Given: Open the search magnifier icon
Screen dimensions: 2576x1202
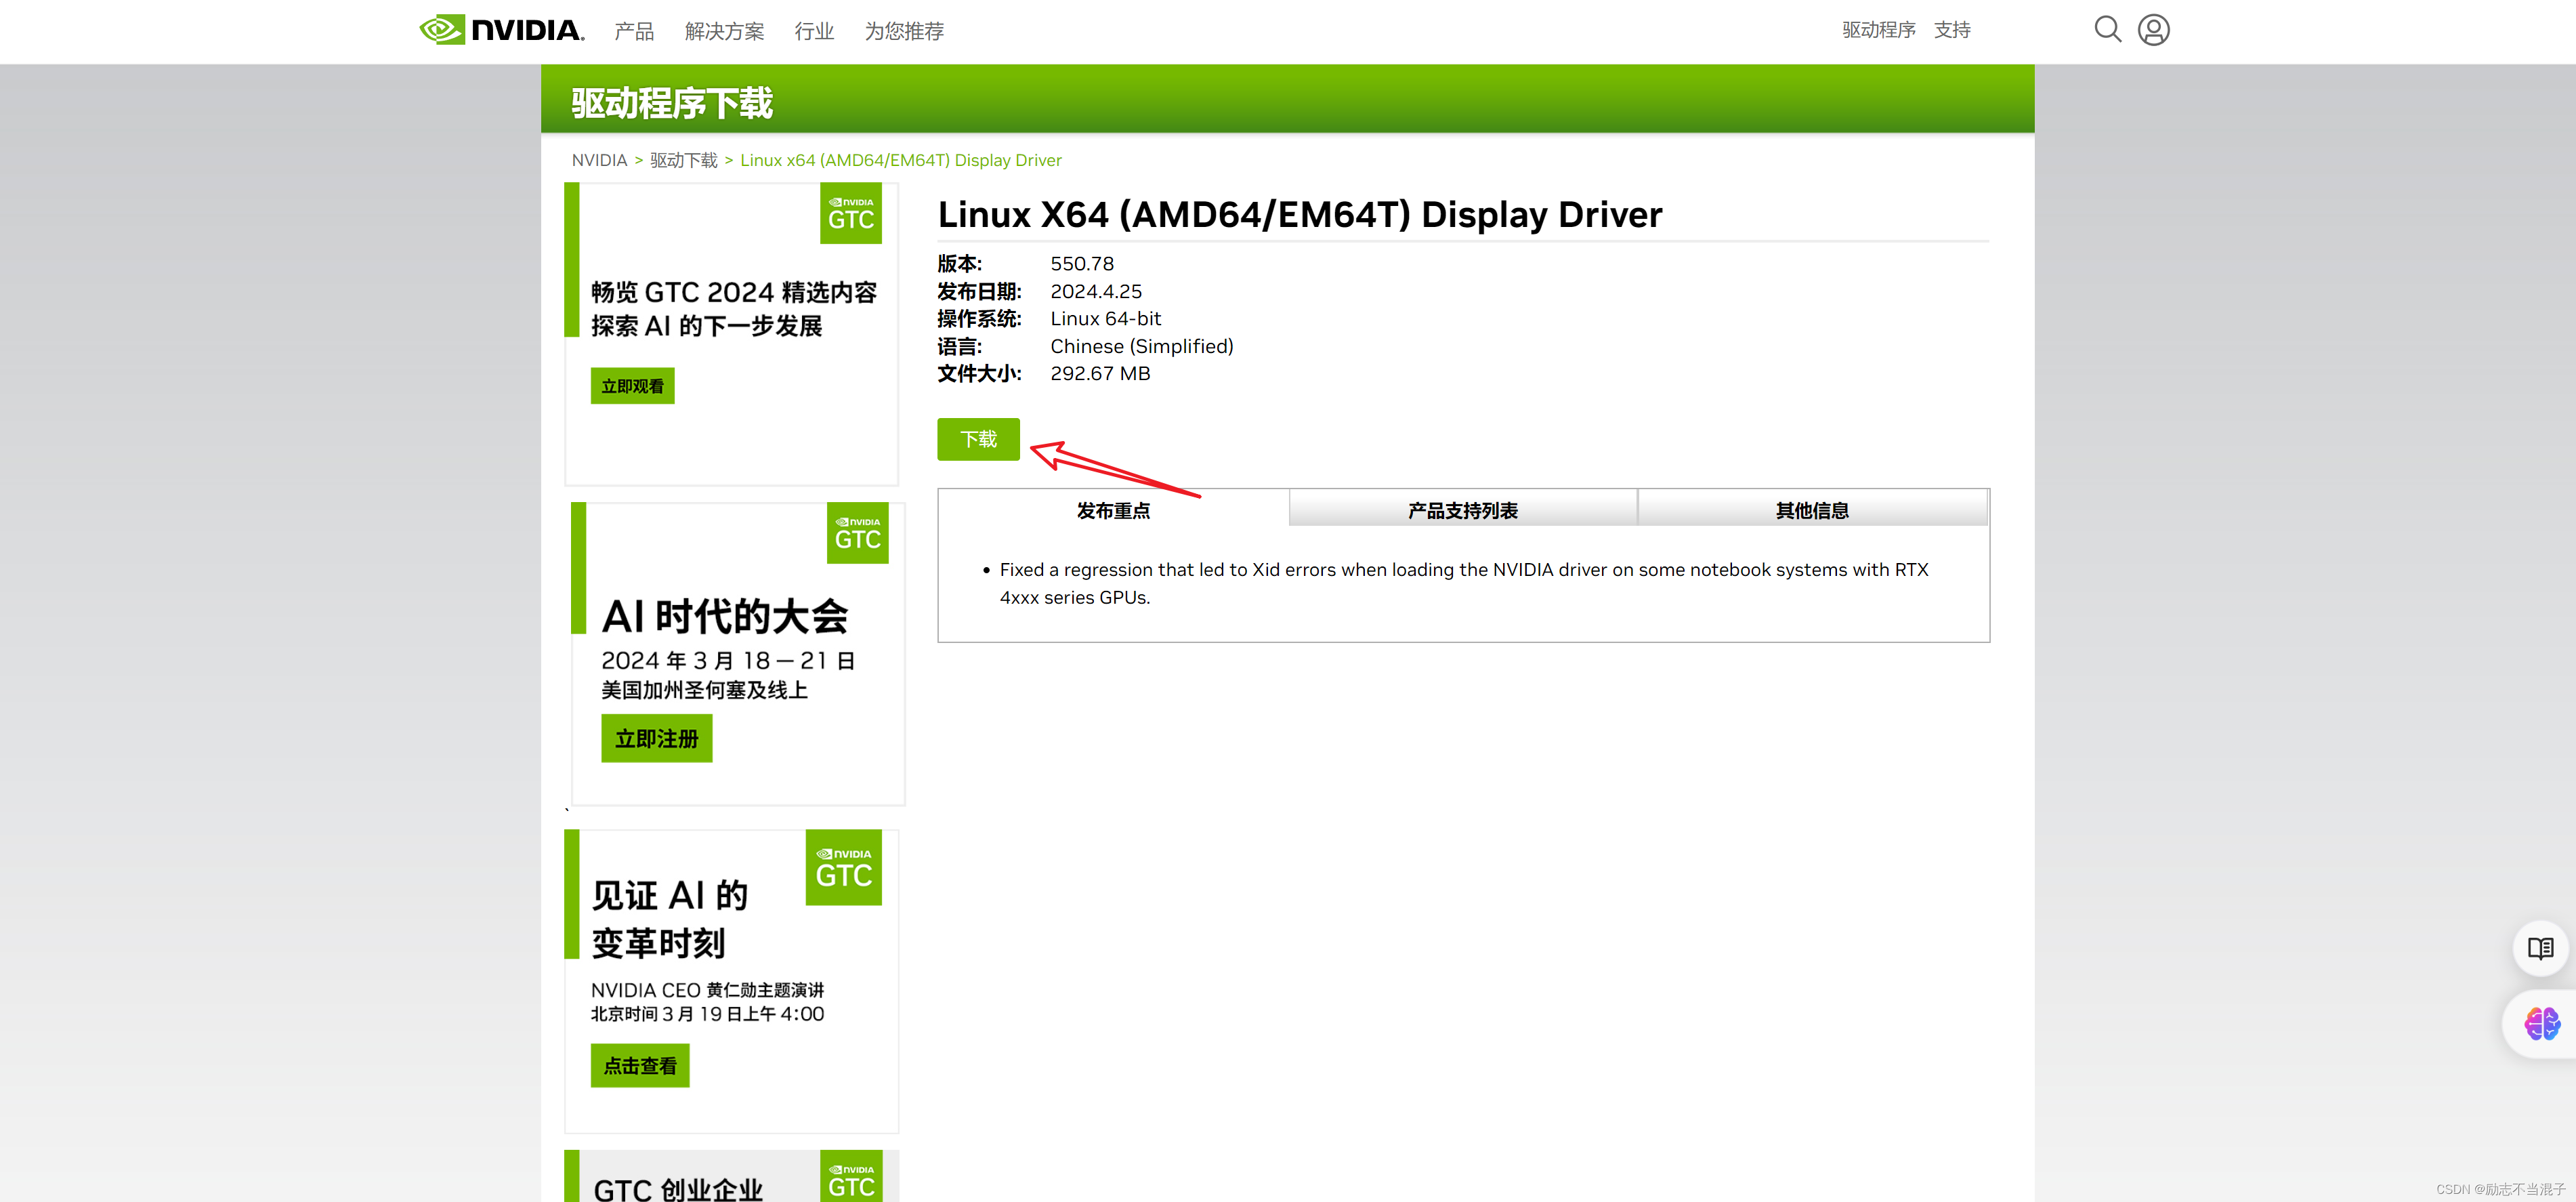Looking at the screenshot, I should point(2107,29).
